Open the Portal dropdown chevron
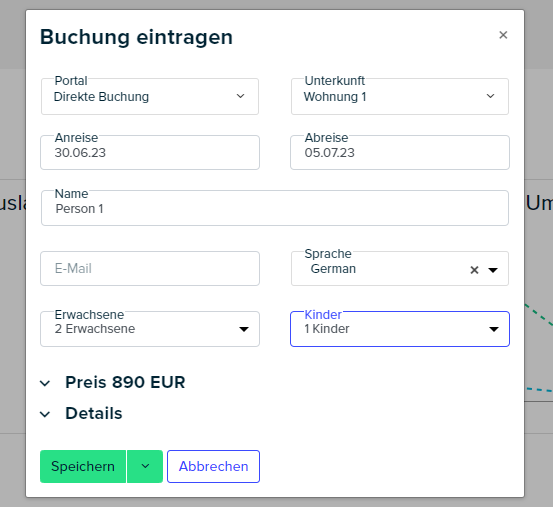Viewport: 553px width, 507px height. tap(241, 96)
